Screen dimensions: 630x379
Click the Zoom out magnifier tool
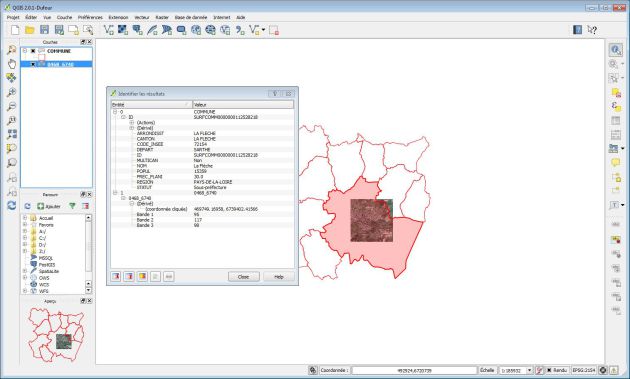click(12, 106)
